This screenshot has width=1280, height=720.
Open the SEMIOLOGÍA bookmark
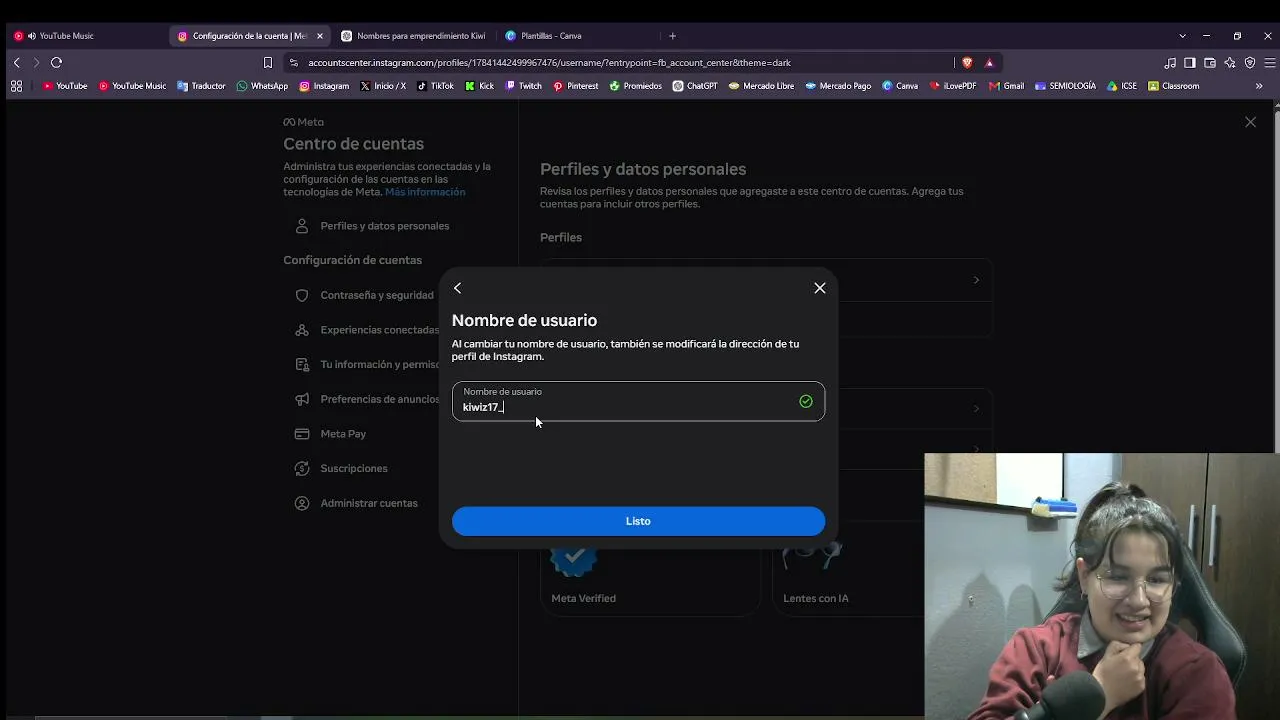(1065, 86)
